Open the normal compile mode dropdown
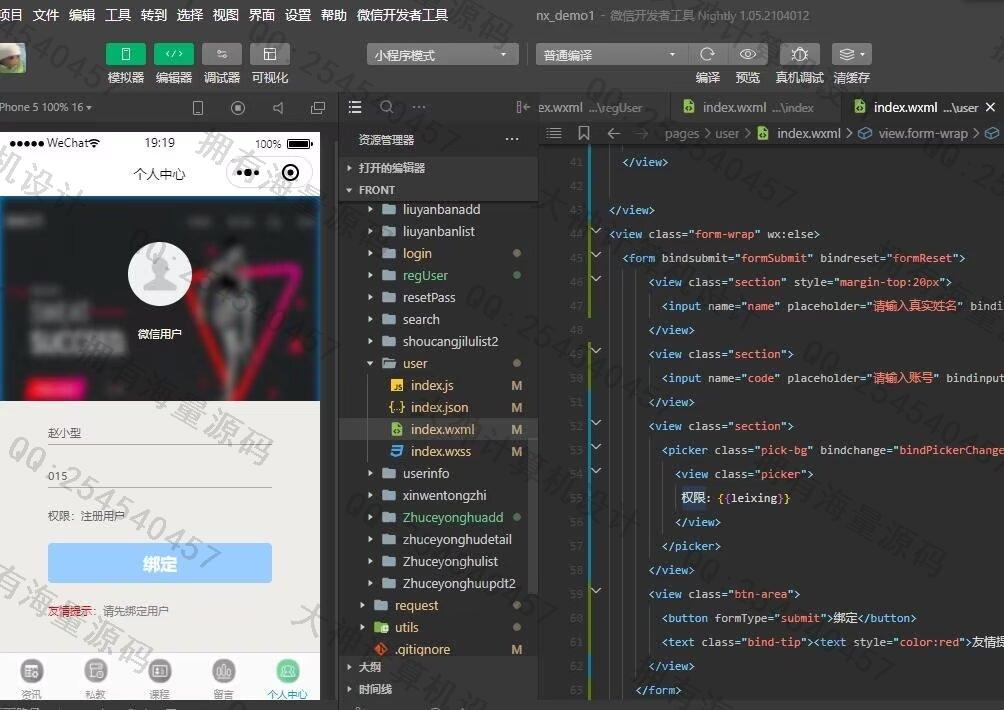 (x=611, y=55)
